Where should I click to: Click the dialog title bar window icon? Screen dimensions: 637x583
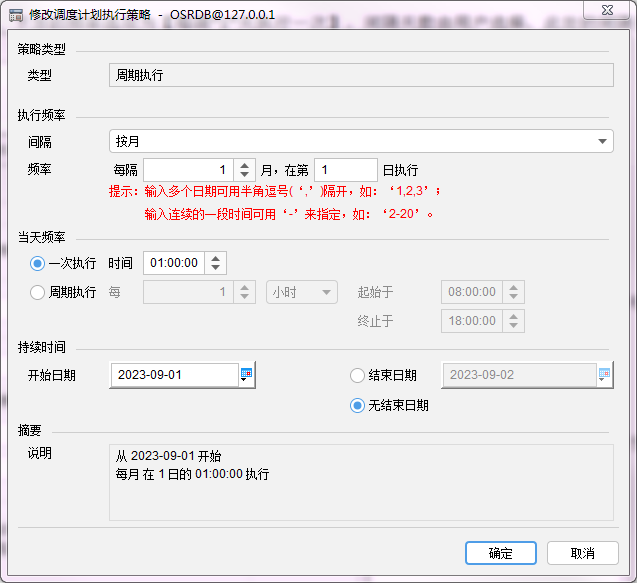pos(16,15)
